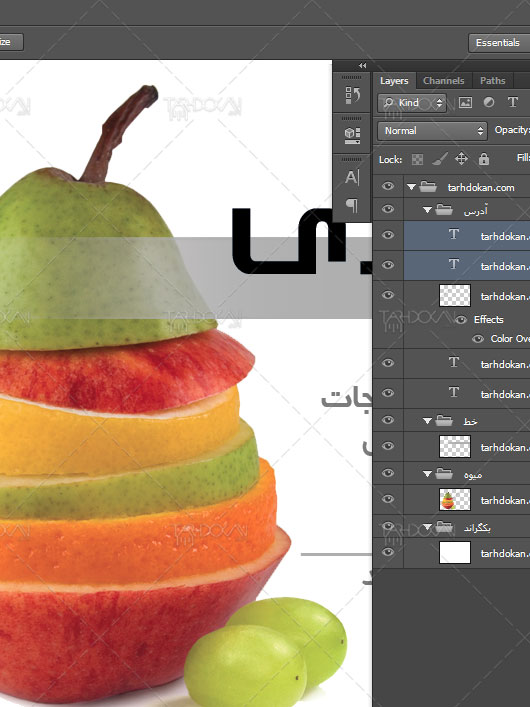530x707 pixels.
Task: Lock transparent pixels icon
Action: [x=418, y=159]
